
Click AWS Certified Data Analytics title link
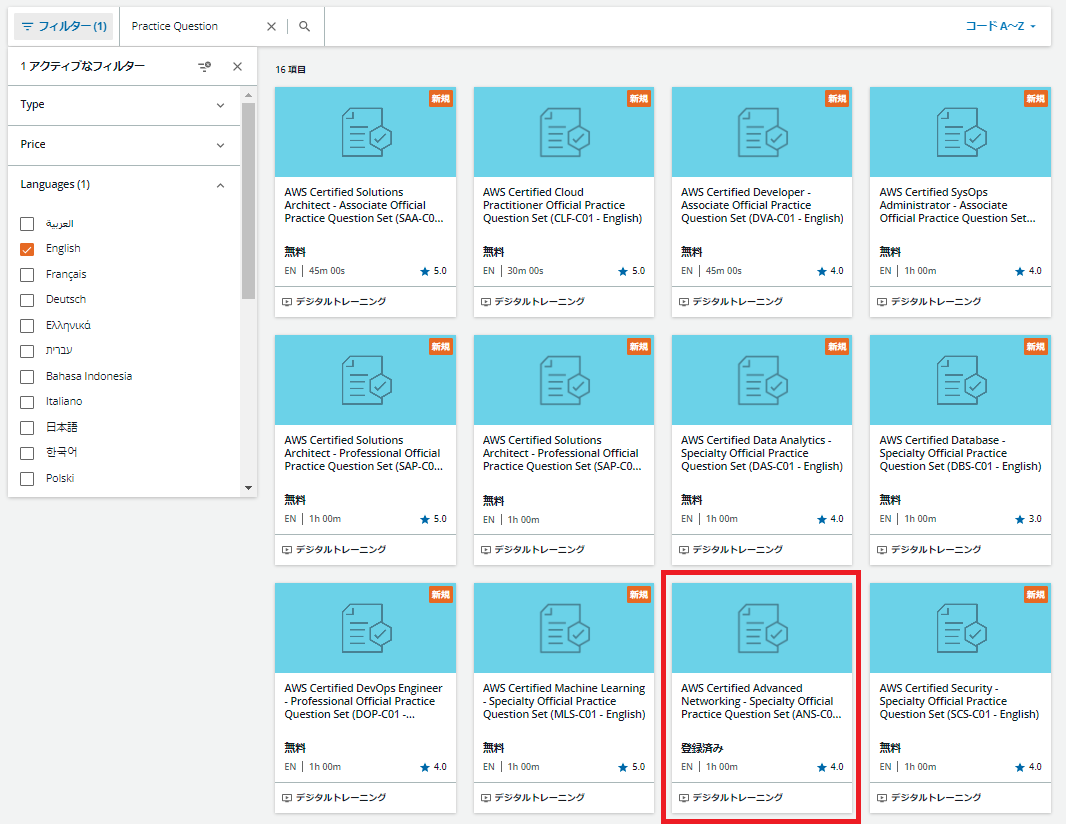coord(761,453)
